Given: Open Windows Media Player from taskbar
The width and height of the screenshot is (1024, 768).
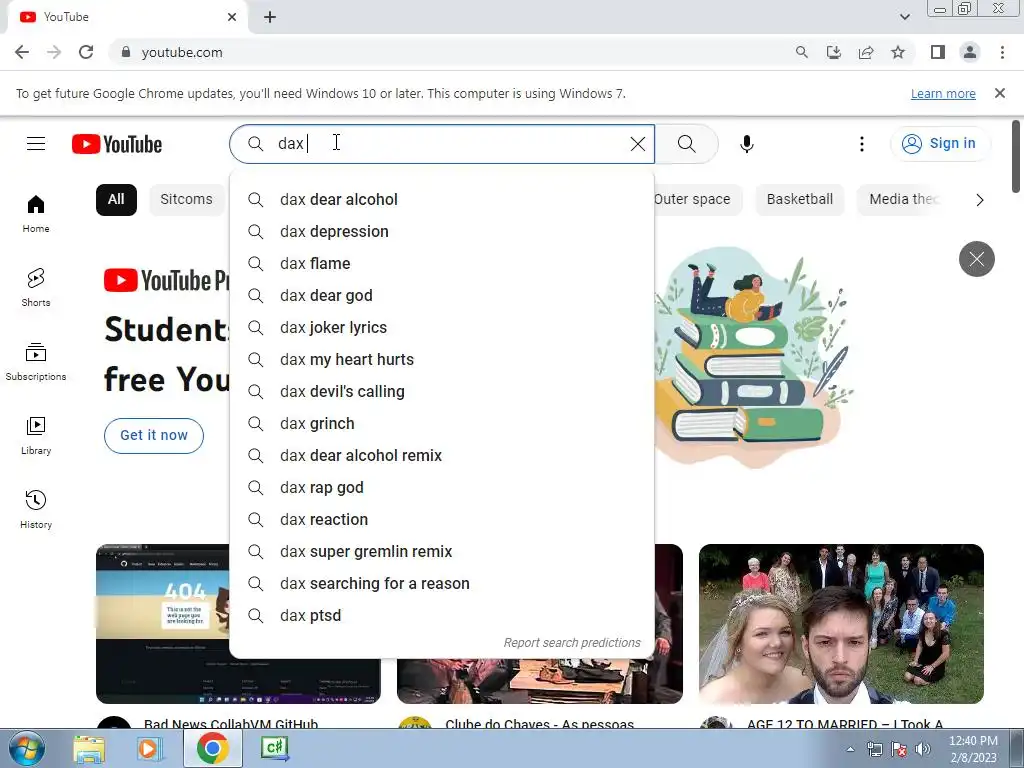Looking at the screenshot, I should [x=150, y=748].
